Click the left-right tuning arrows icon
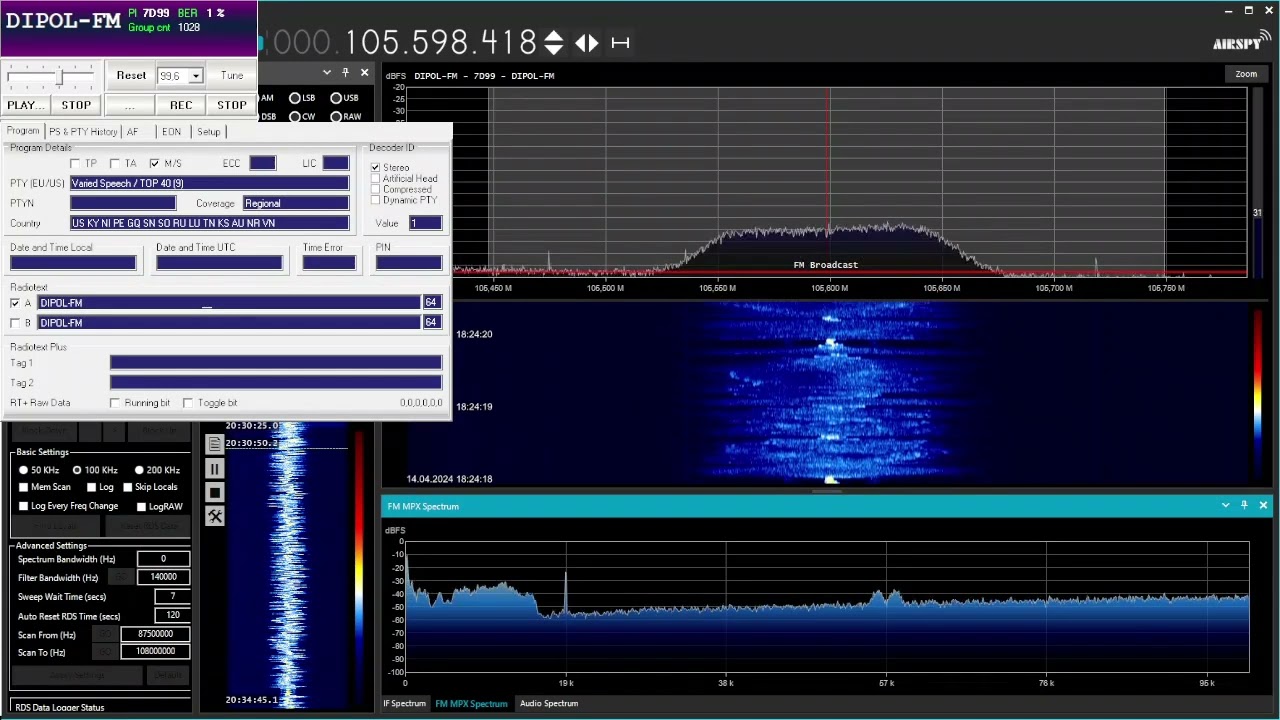The width and height of the screenshot is (1280, 720). (587, 42)
